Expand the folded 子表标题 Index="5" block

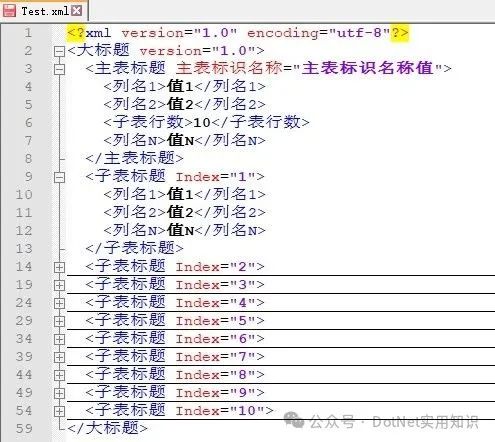tap(59, 321)
